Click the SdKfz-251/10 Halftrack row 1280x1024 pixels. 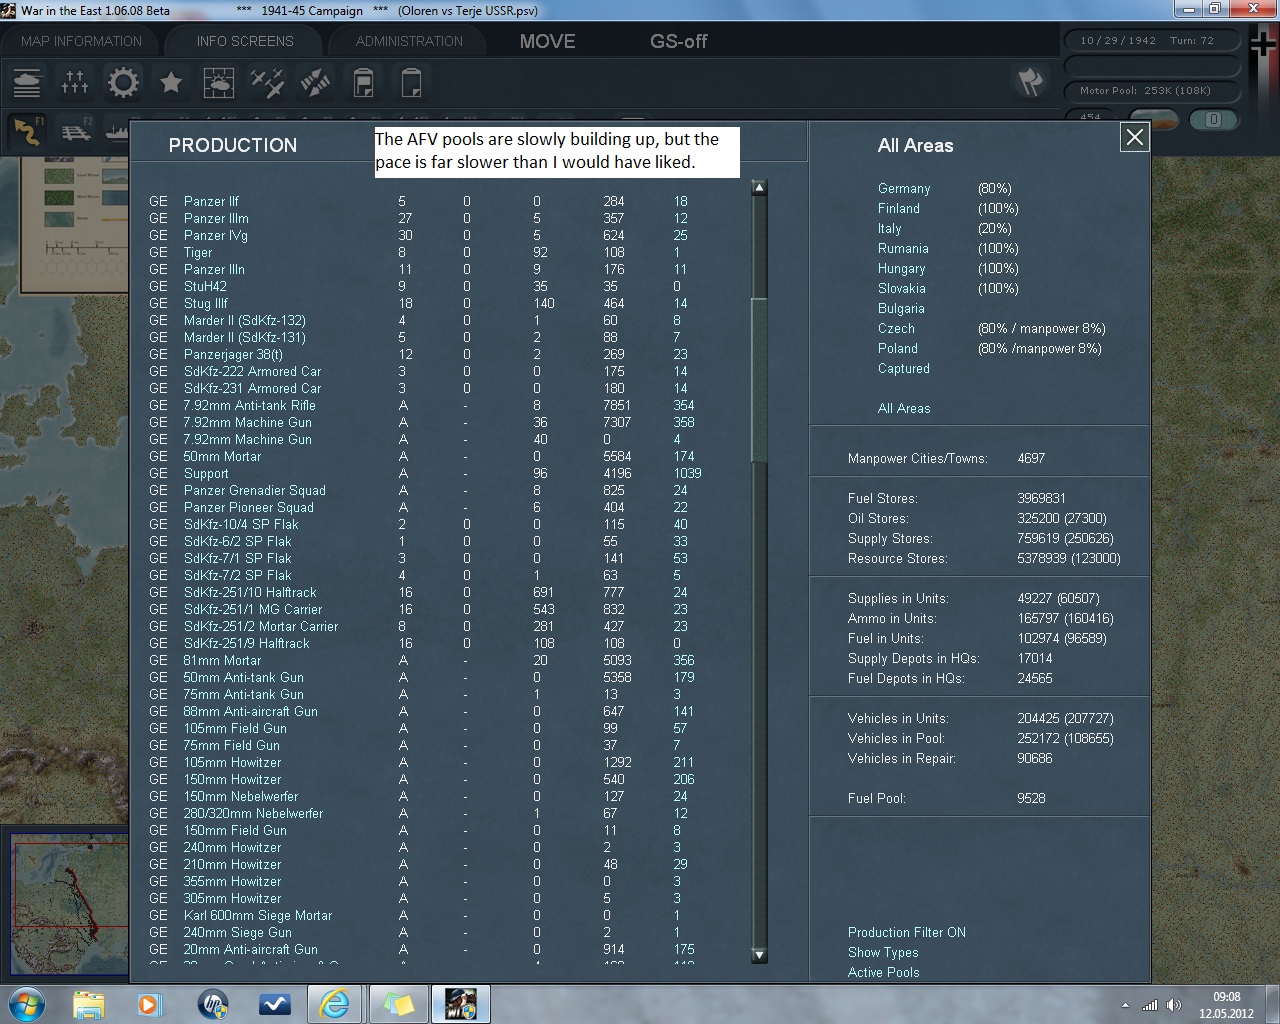[420, 592]
